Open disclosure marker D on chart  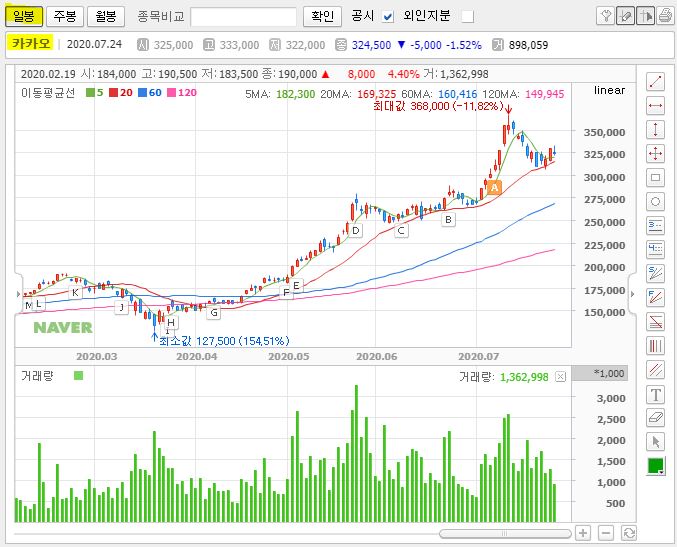[x=355, y=231]
